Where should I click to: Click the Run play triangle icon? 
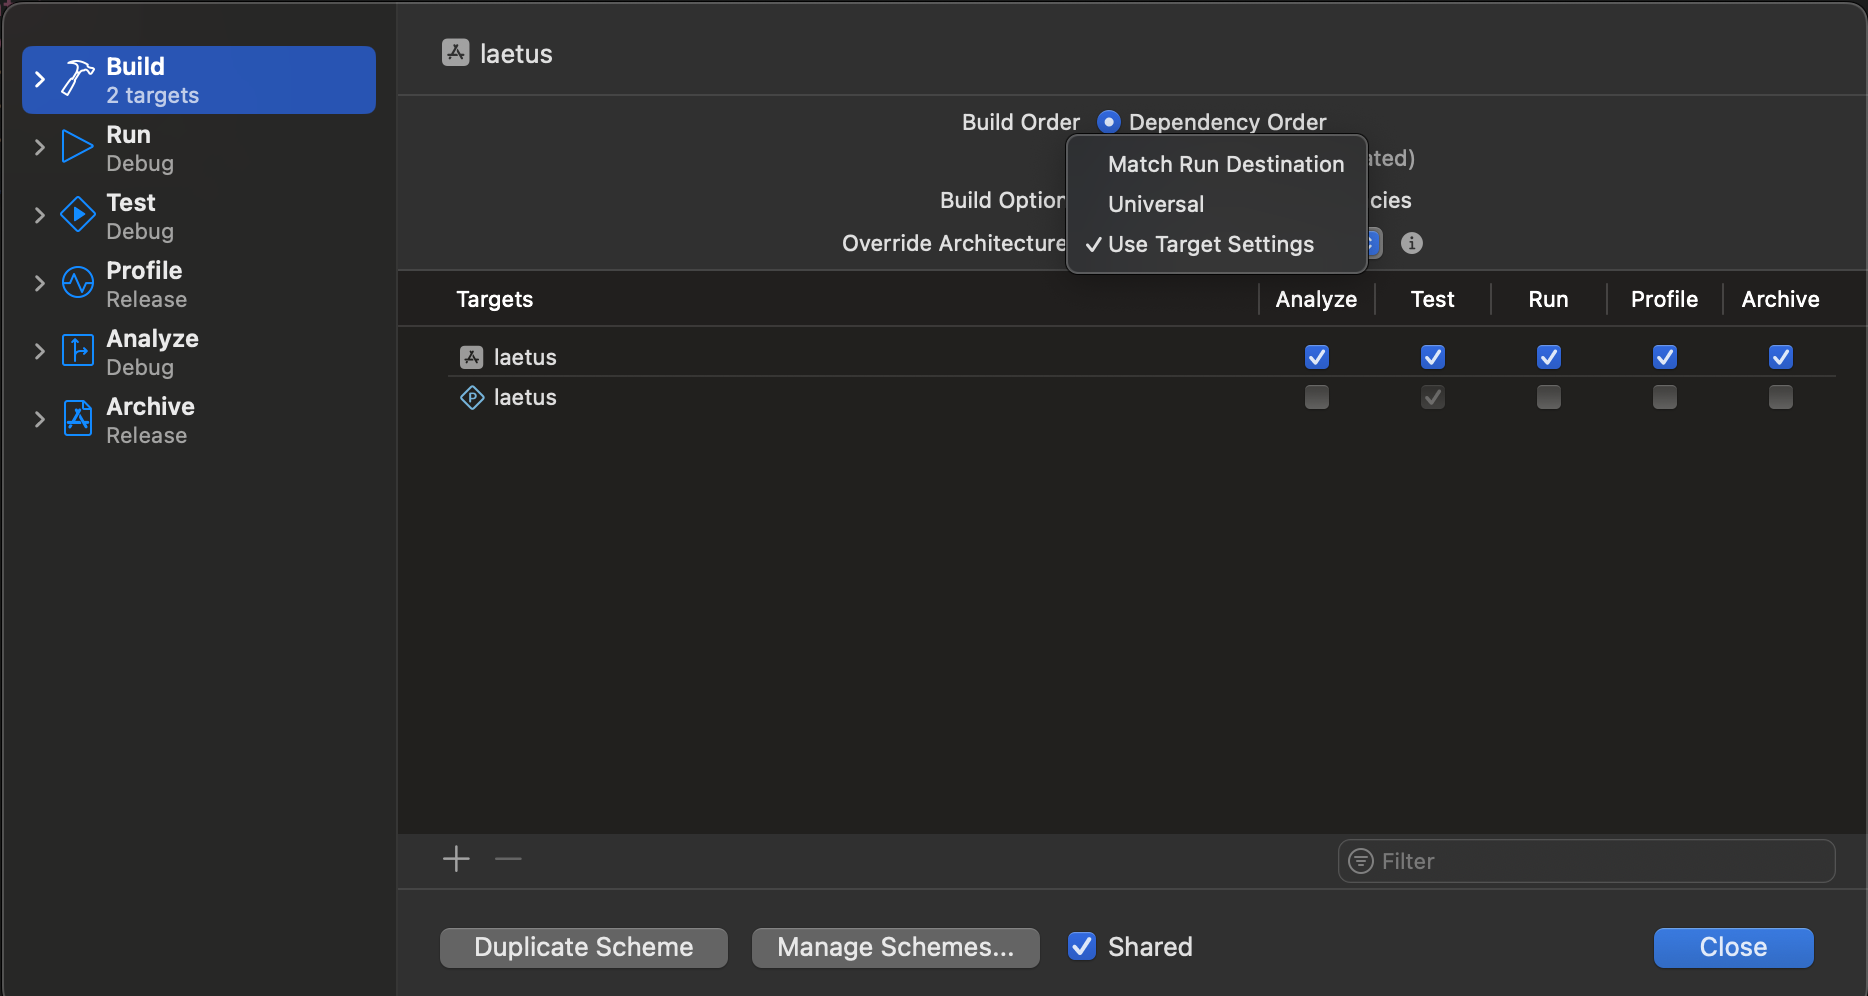coord(77,147)
